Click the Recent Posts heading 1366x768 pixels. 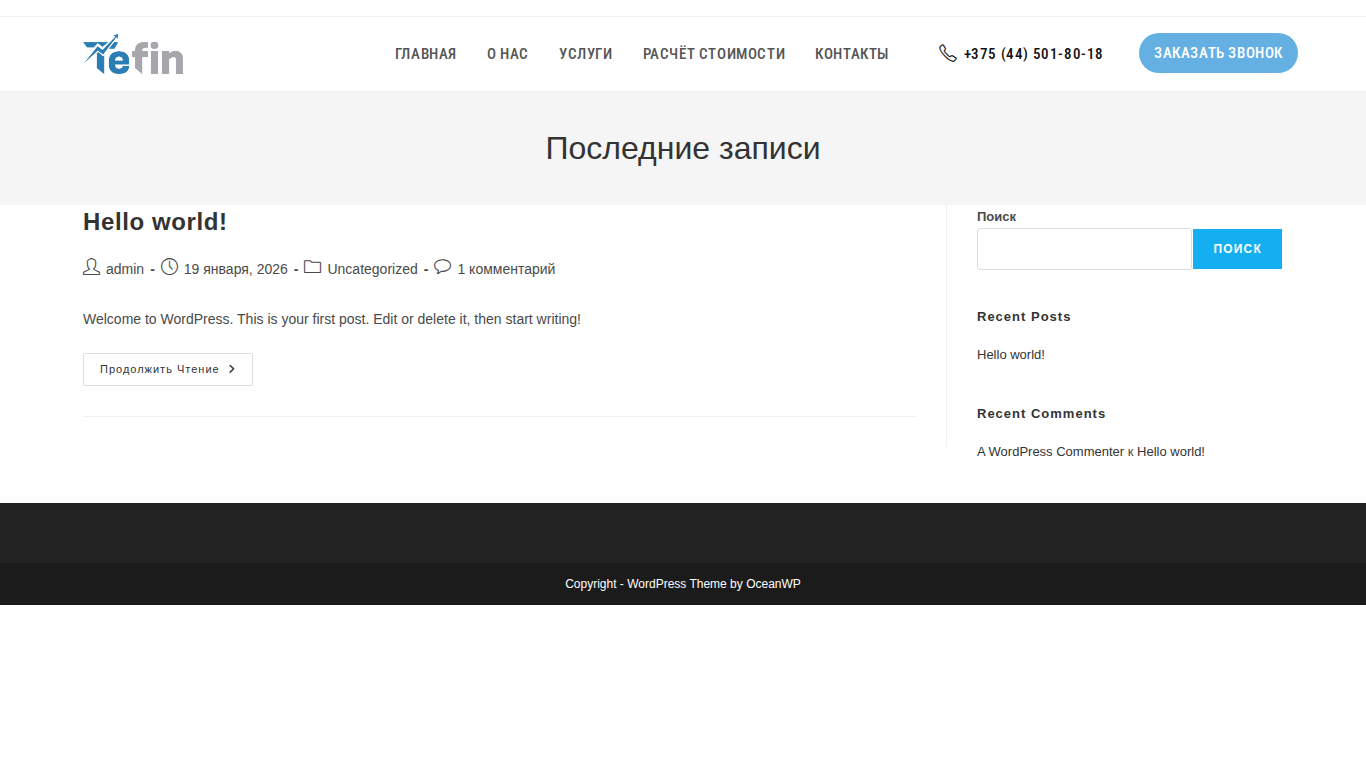pos(1024,317)
